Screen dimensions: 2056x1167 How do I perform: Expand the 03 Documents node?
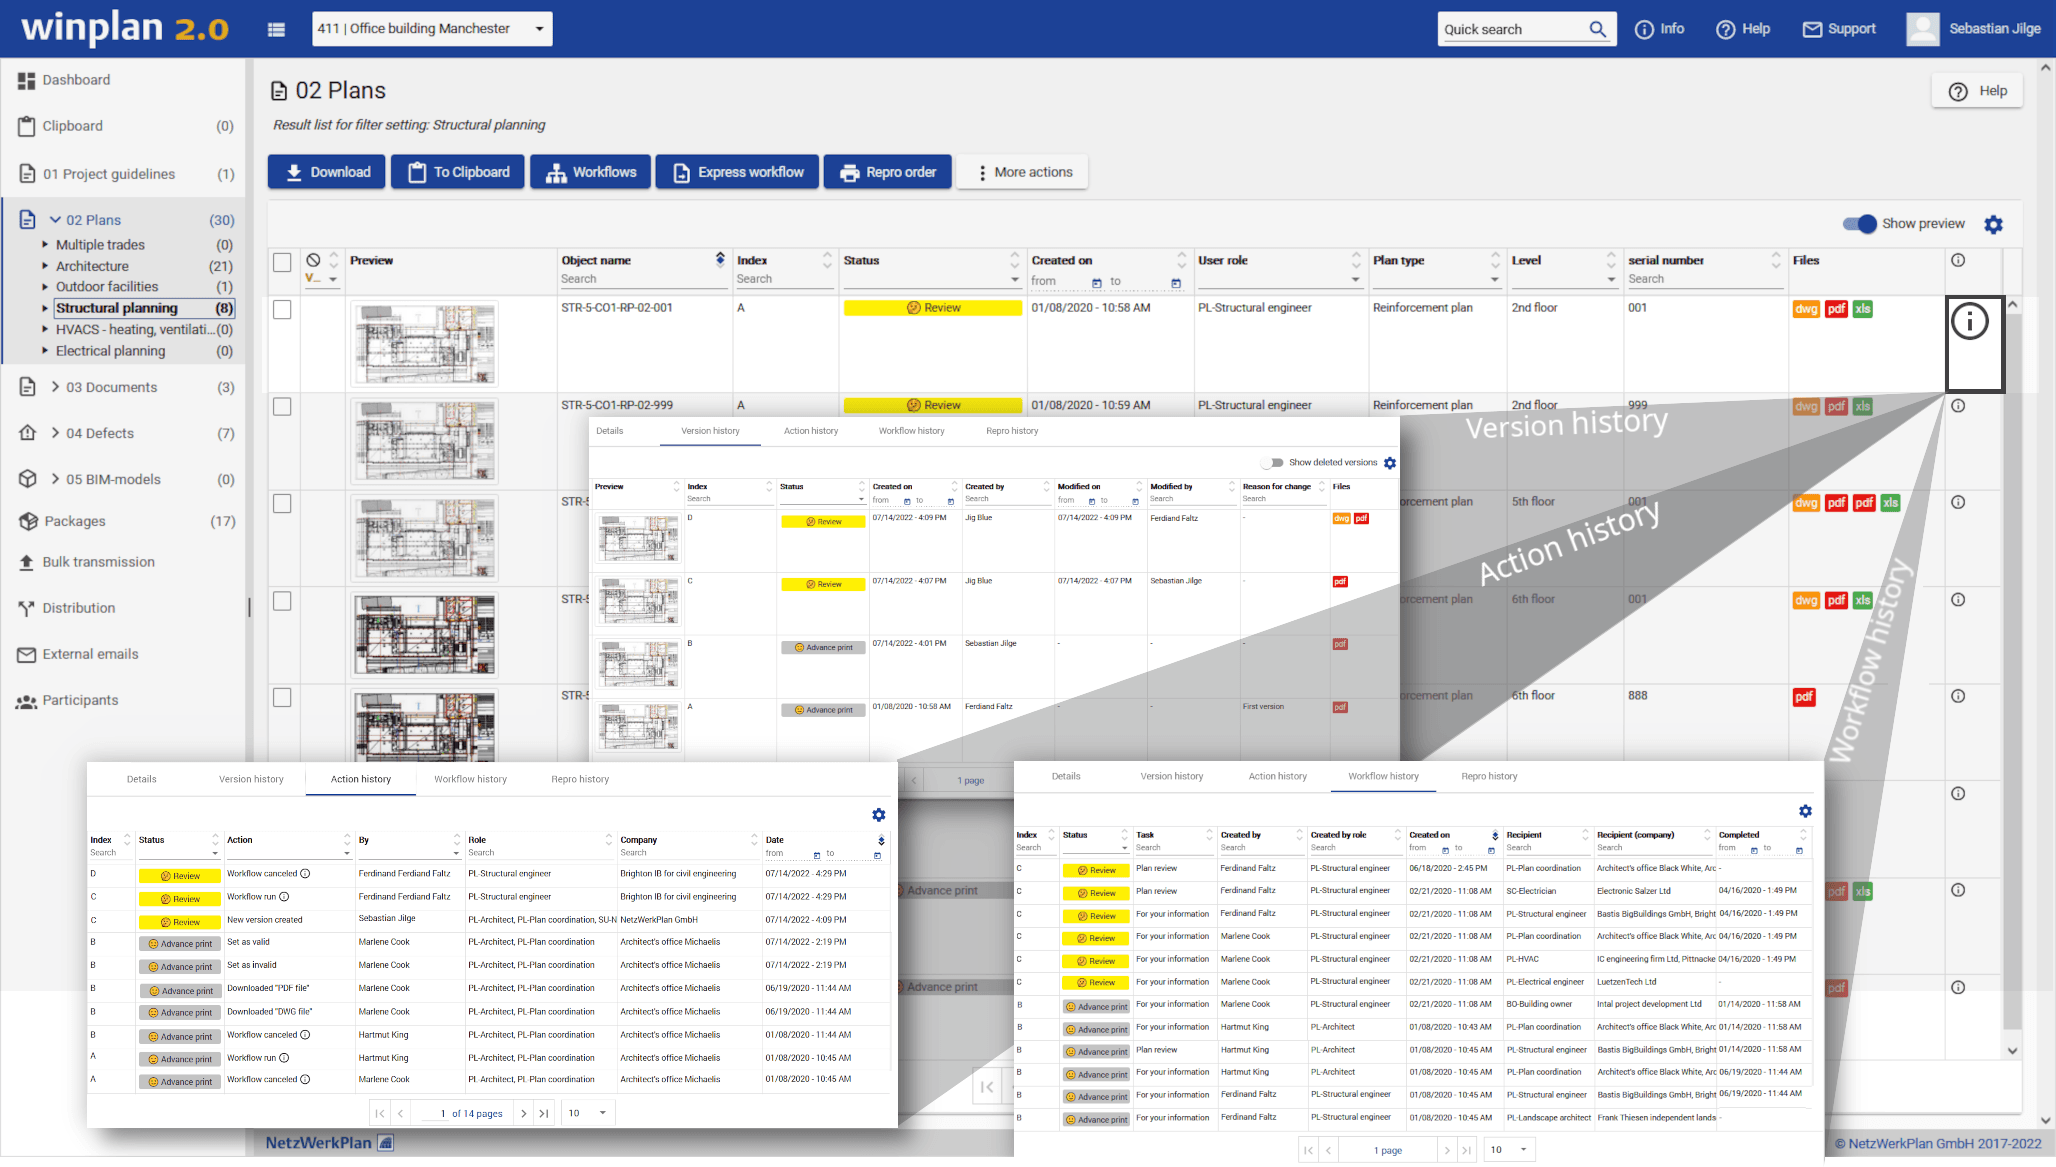point(55,387)
